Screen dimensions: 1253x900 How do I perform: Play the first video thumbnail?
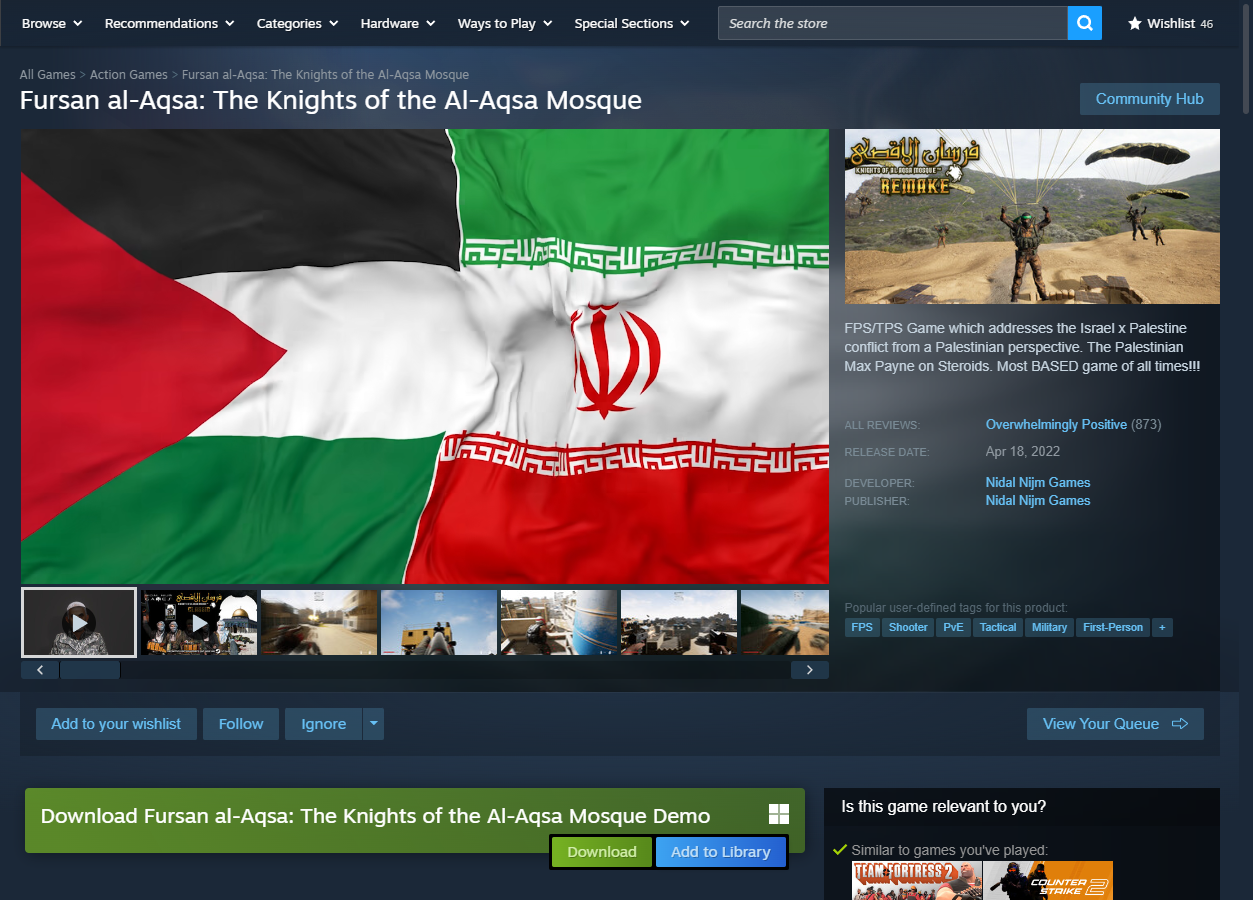(x=79, y=622)
